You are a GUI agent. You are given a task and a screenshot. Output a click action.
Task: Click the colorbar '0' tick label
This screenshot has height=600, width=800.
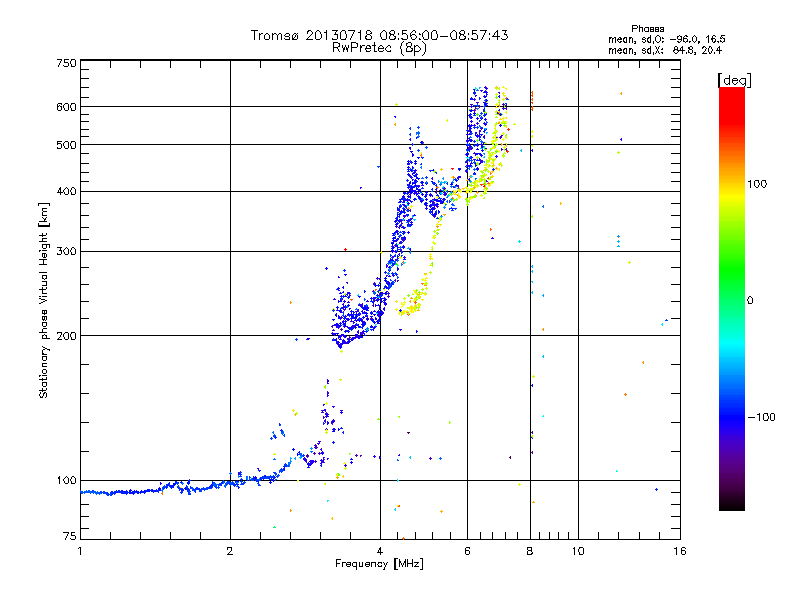tap(750, 301)
